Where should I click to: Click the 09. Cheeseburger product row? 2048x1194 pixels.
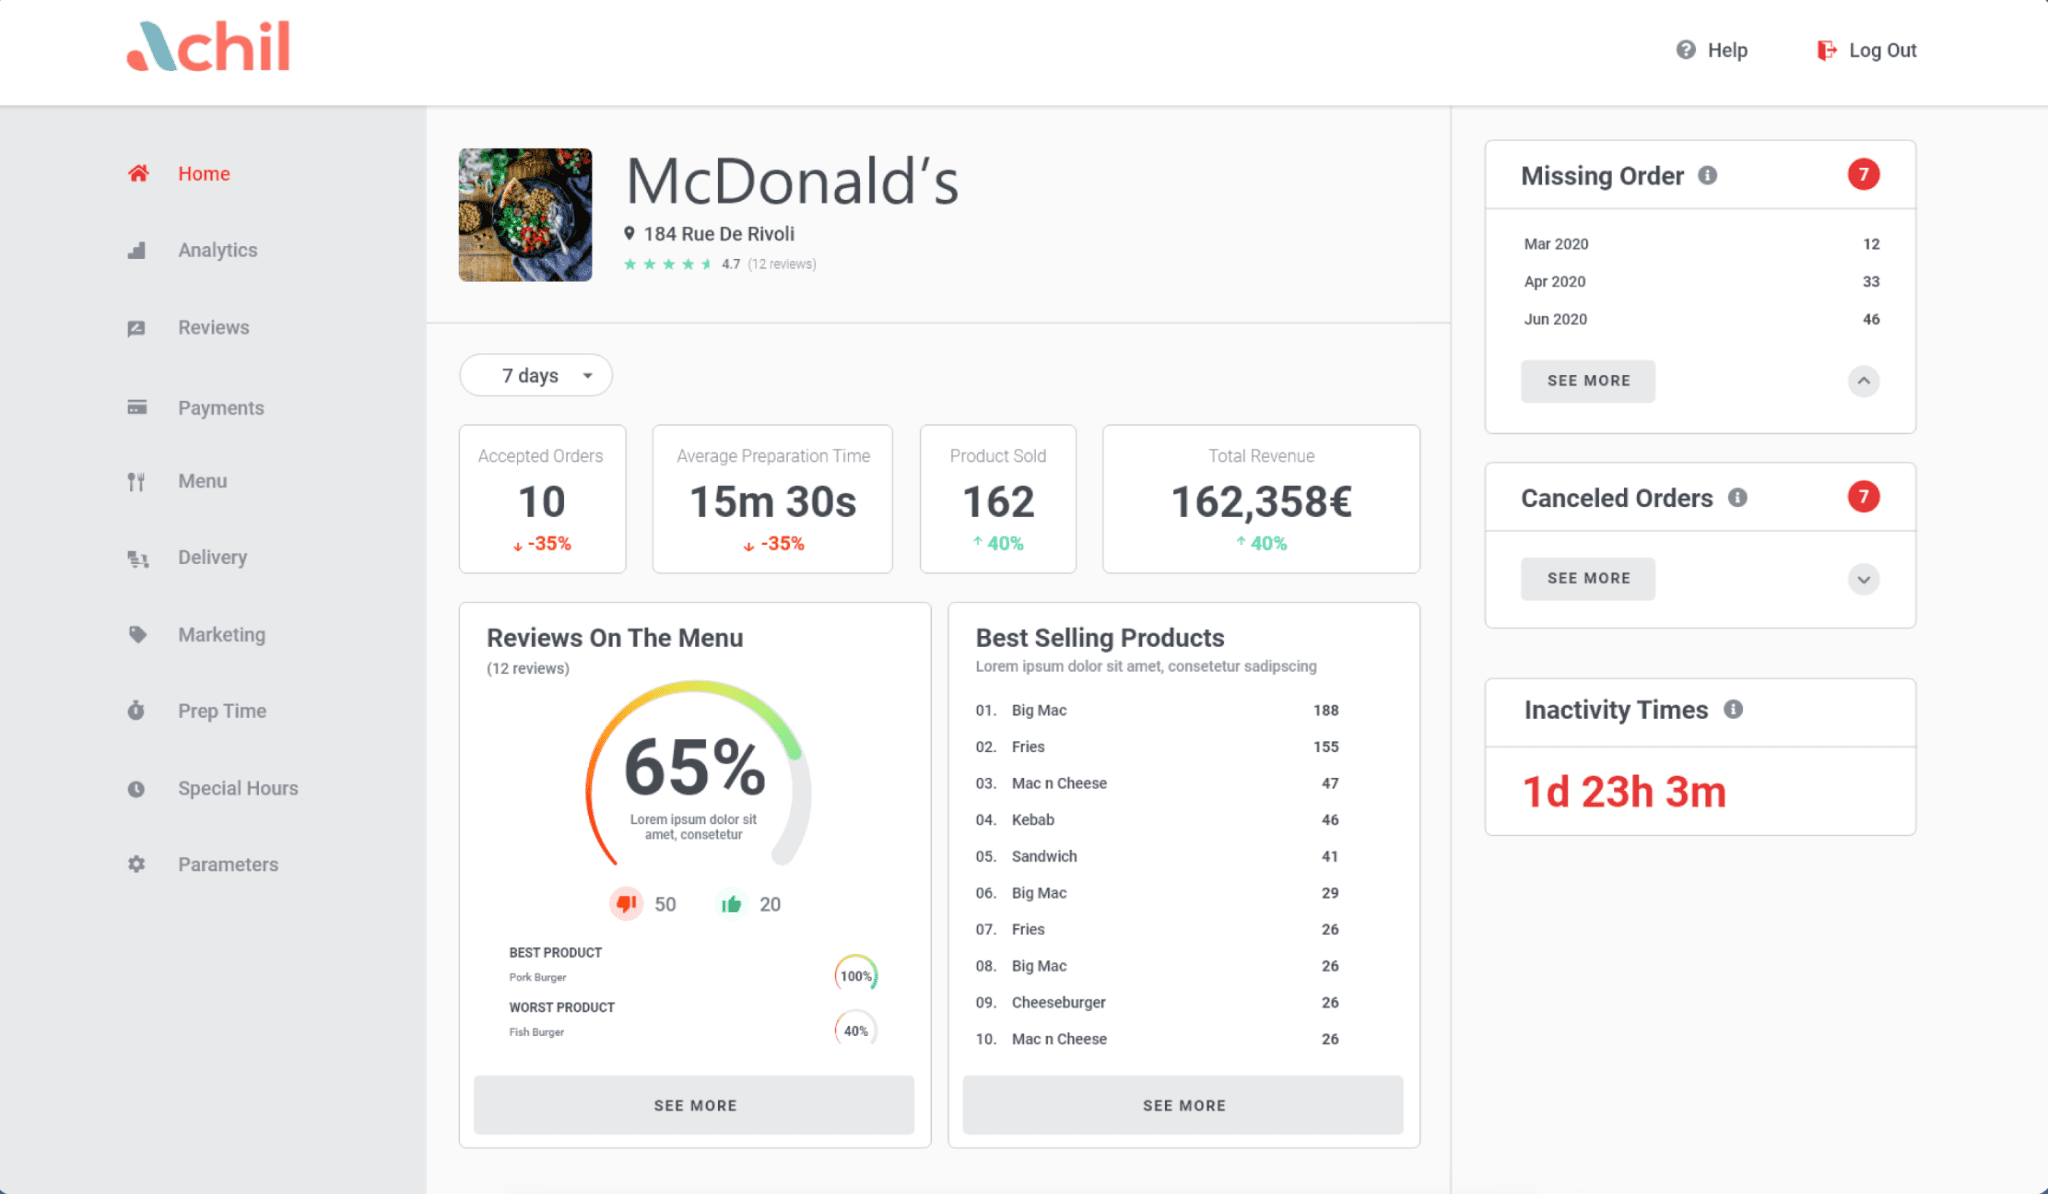tap(1157, 1002)
